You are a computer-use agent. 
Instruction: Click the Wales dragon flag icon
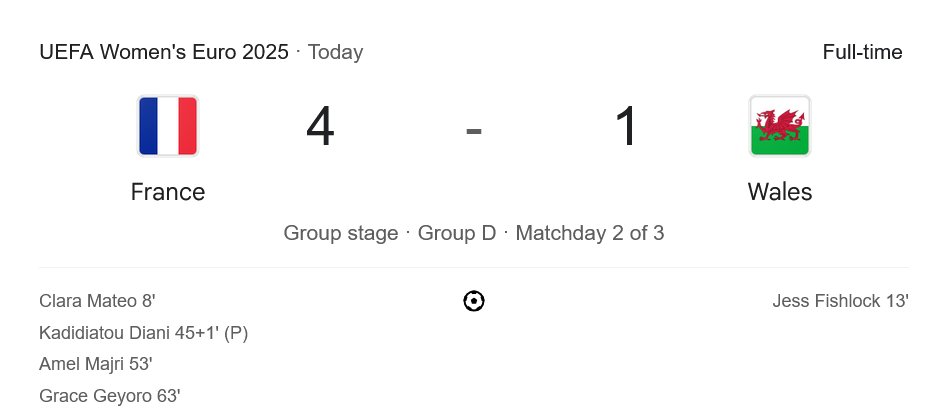tap(779, 126)
